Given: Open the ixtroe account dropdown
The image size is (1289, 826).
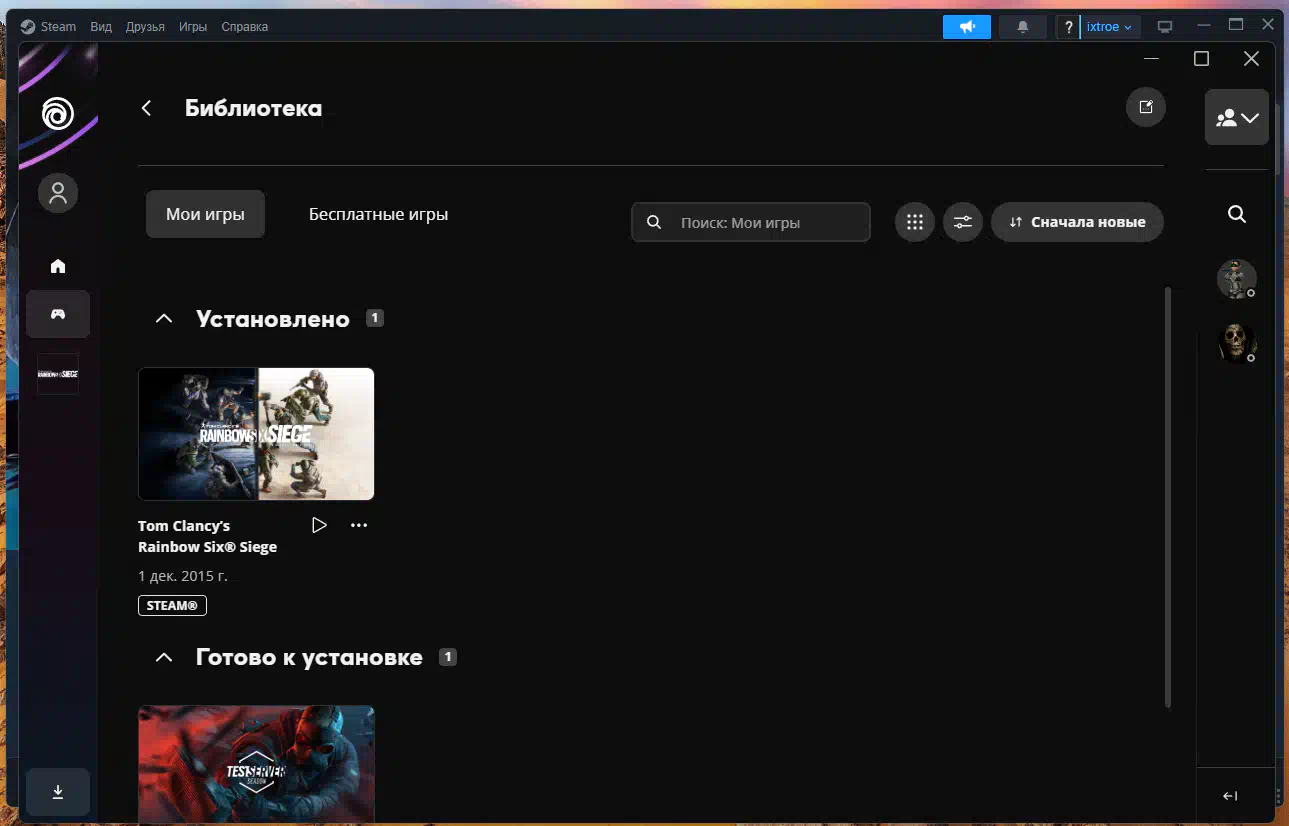Looking at the screenshot, I should (x=1110, y=27).
